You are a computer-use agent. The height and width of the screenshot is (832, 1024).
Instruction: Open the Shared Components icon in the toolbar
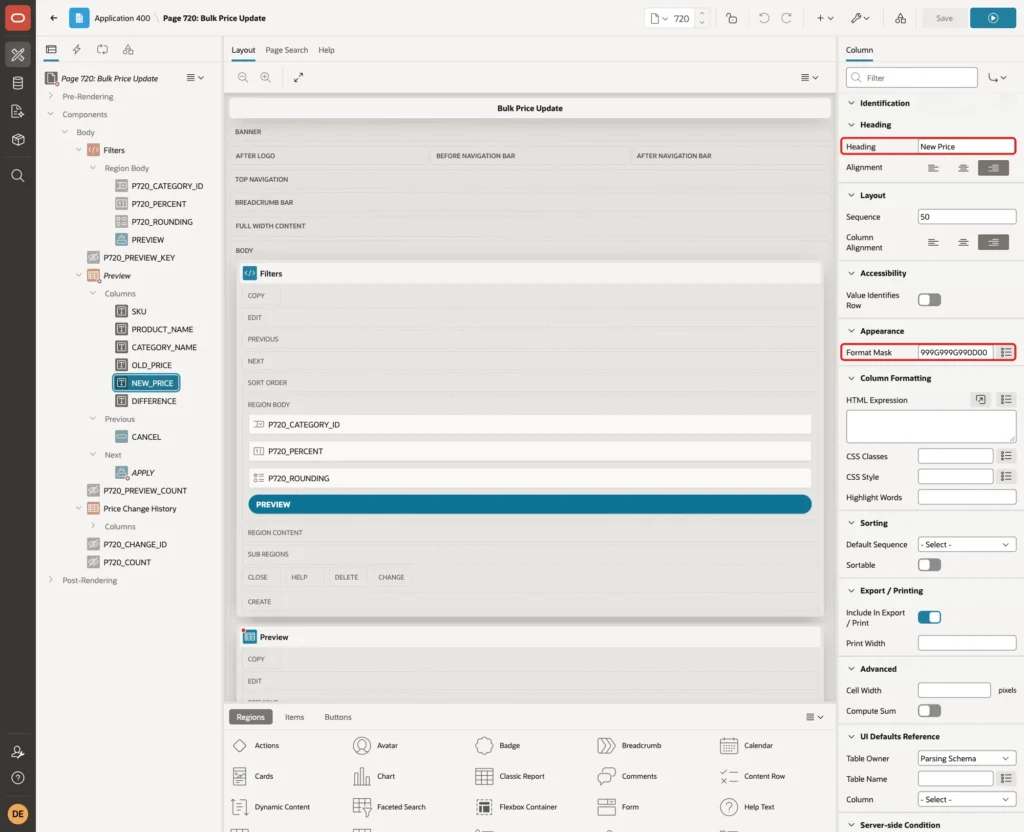pos(901,18)
